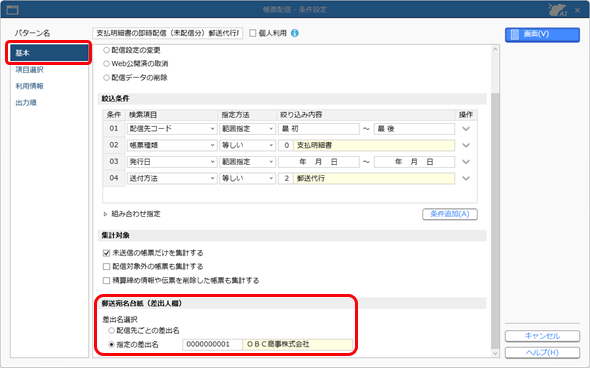Open the 発行日 search item dropdown
590x368 pixels.
(172, 162)
